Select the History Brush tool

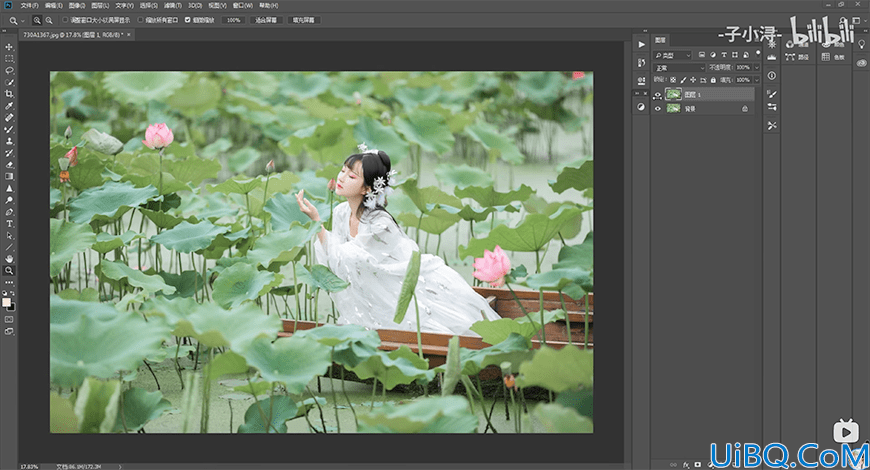(9, 153)
